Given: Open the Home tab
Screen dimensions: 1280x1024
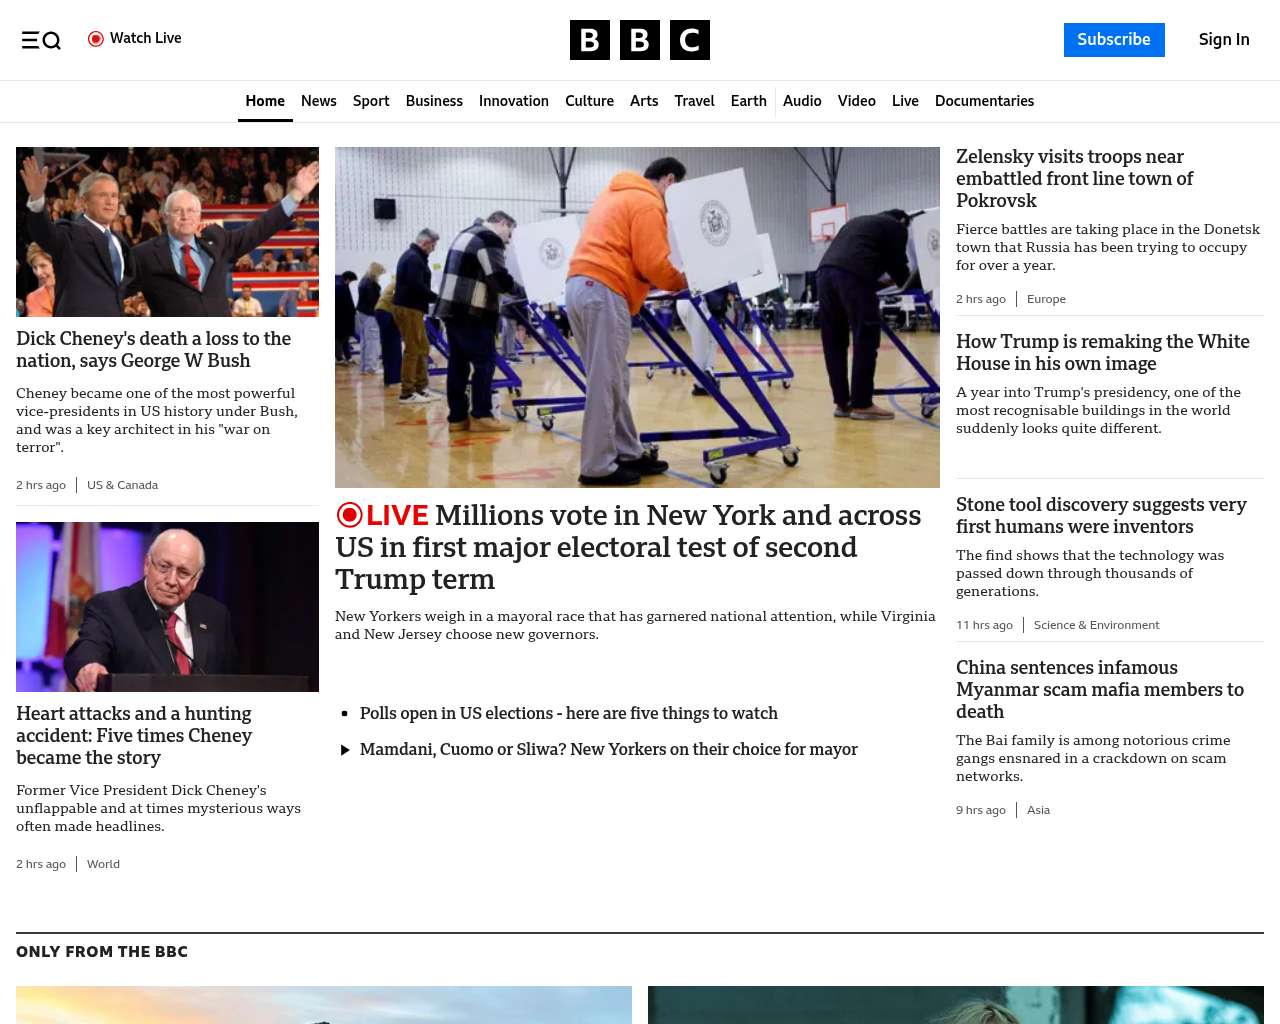Looking at the screenshot, I should [x=265, y=101].
